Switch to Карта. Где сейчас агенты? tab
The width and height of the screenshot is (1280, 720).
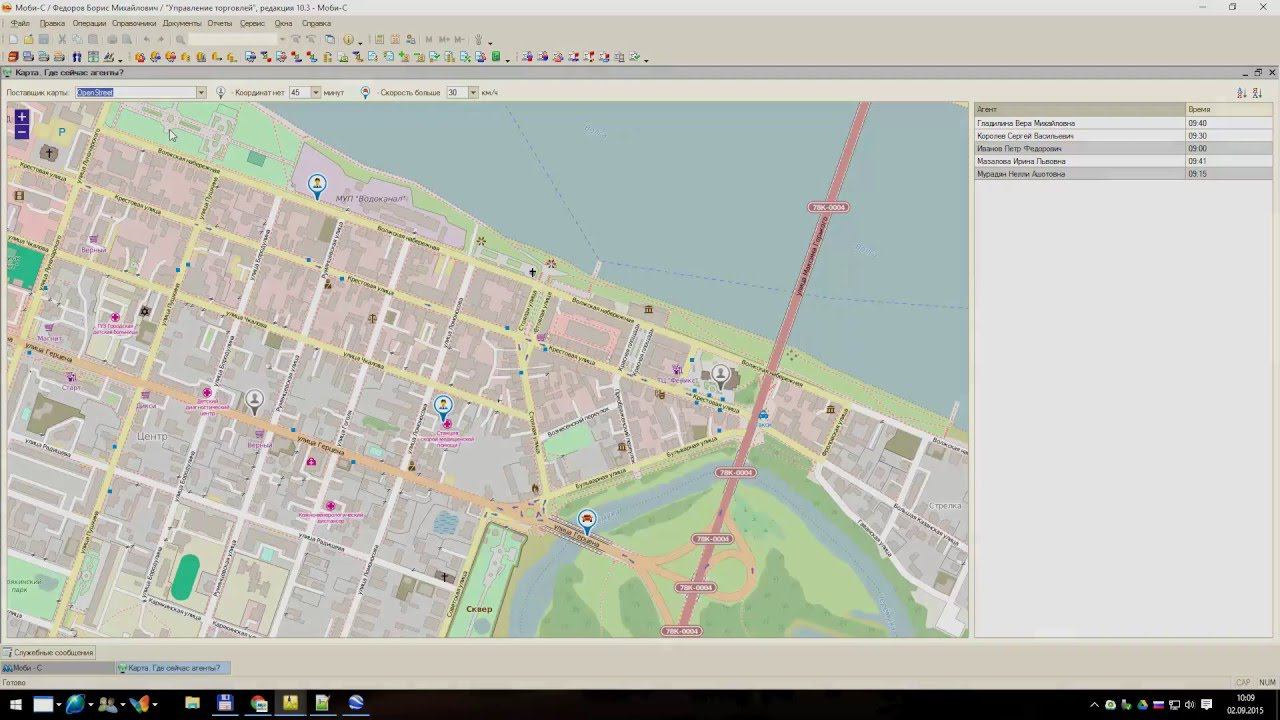tap(173, 668)
